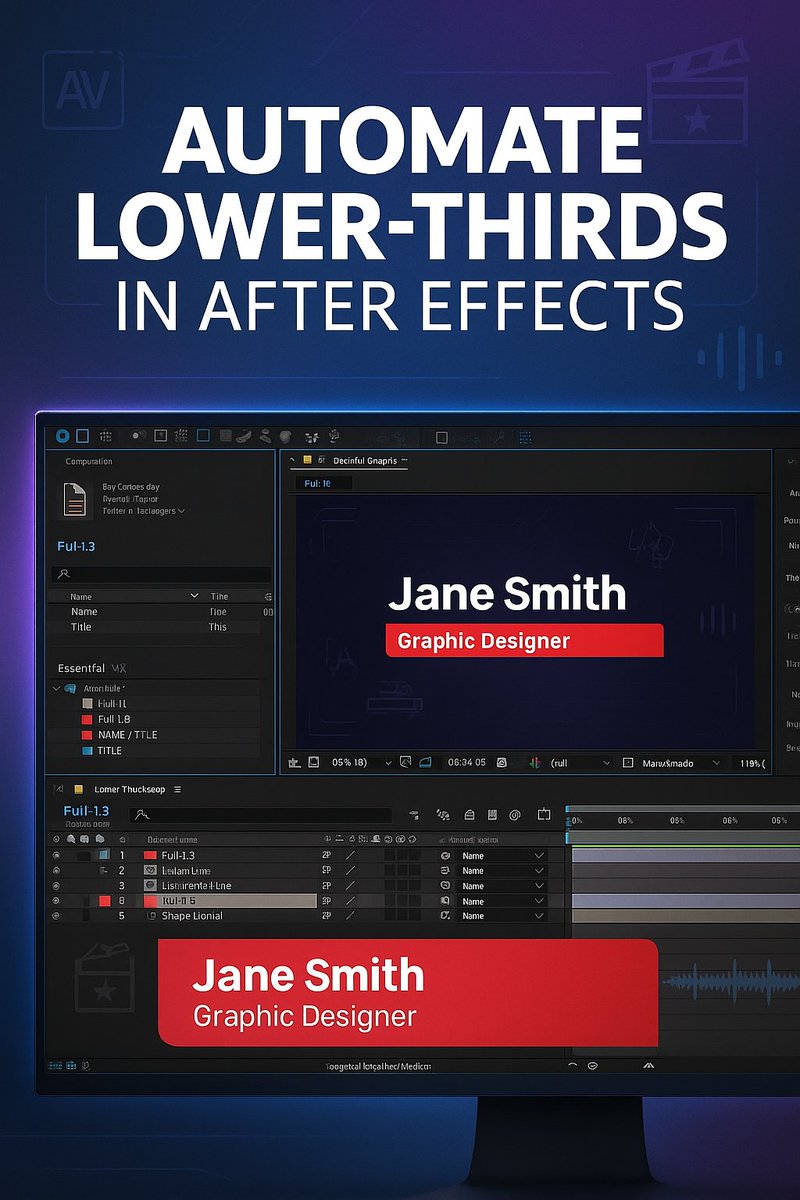The height and width of the screenshot is (1200, 800).
Task: Click the magnifier icon in the project search field
Action: point(64,574)
